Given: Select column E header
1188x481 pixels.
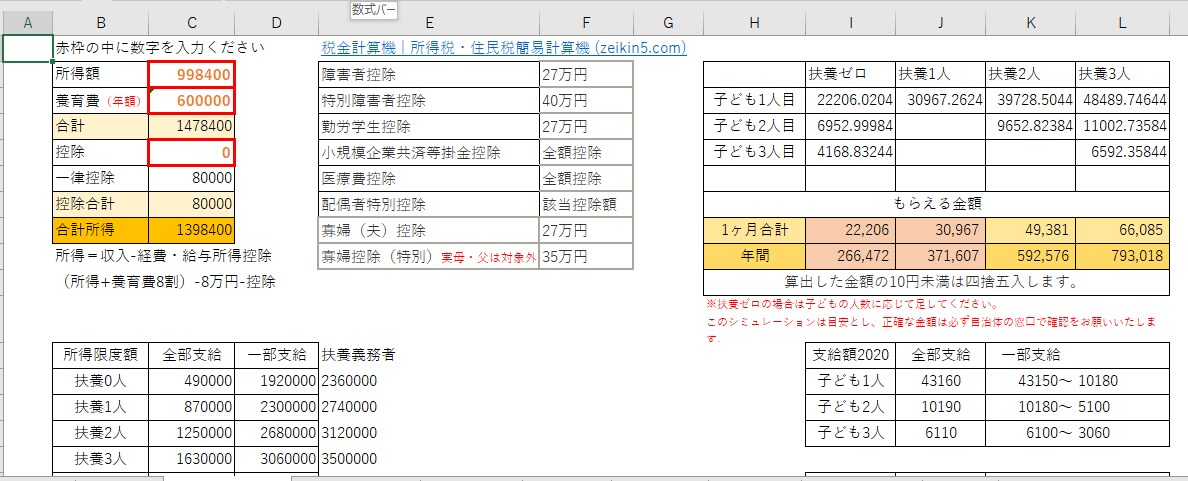Looking at the screenshot, I should click(x=430, y=23).
